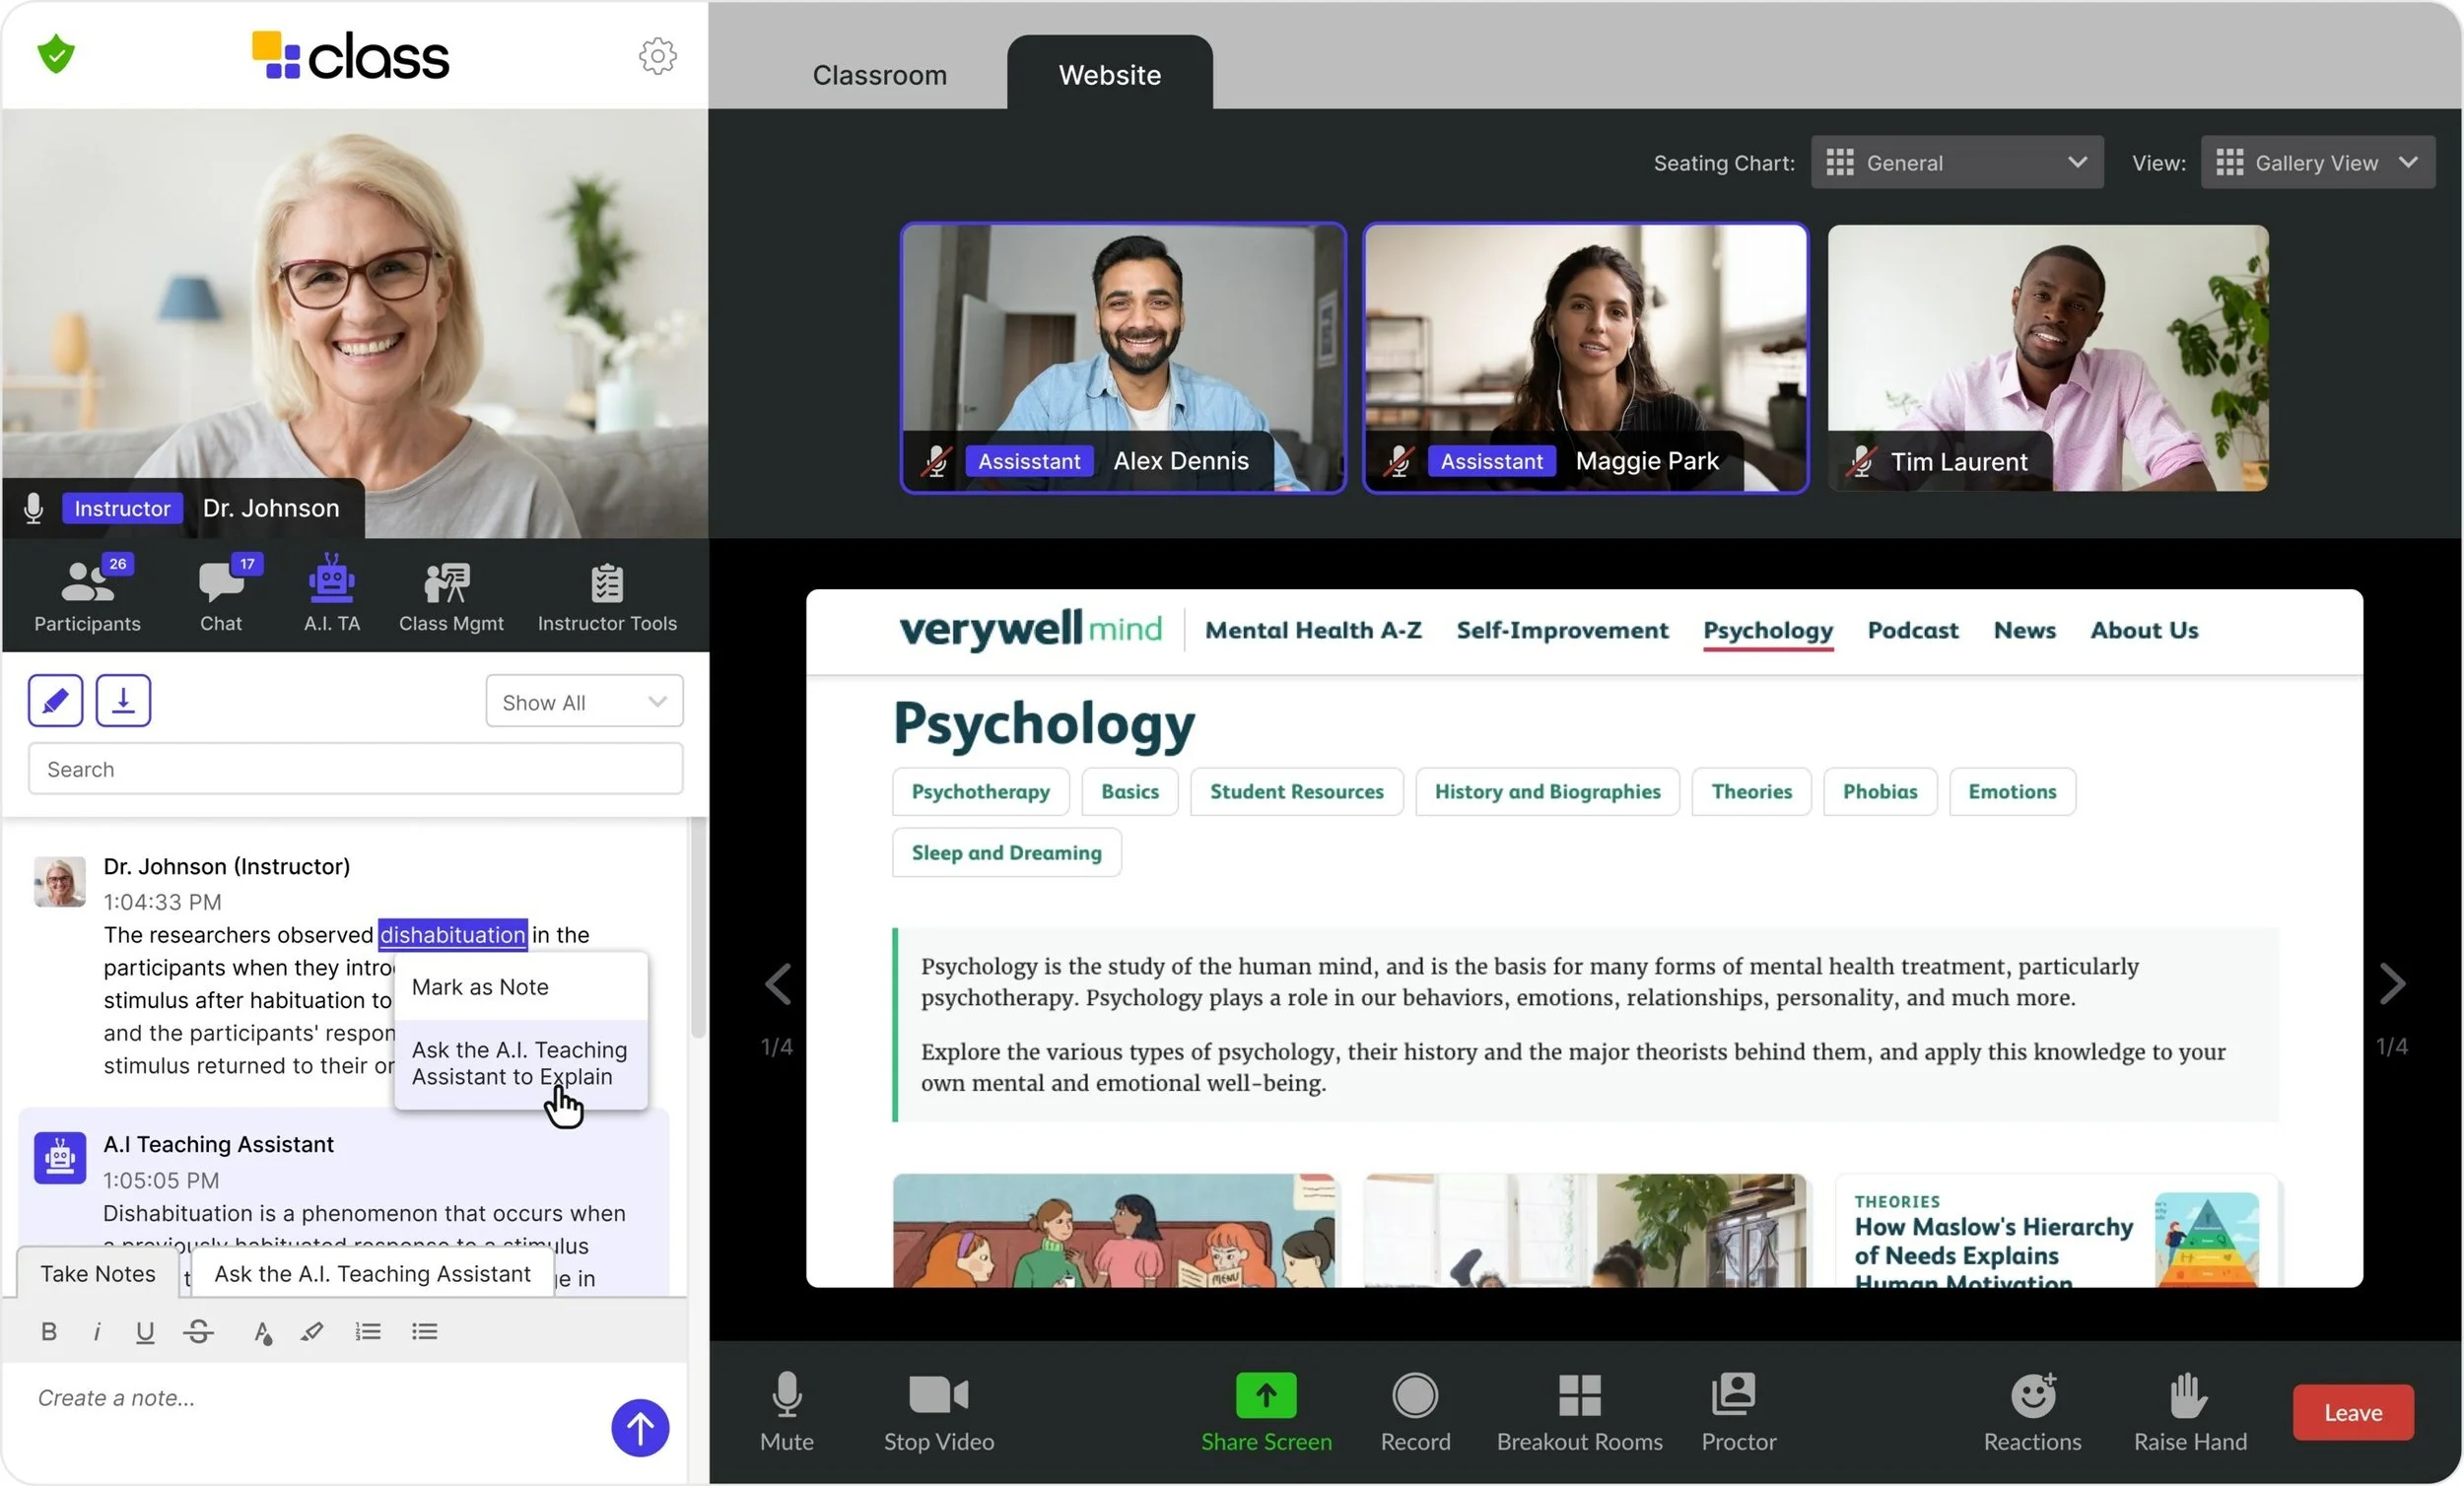Viewport: 2464px width, 1486px height.
Task: Choose Ask the A.I. Teaching Assistant to Explain
Action: (519, 1063)
